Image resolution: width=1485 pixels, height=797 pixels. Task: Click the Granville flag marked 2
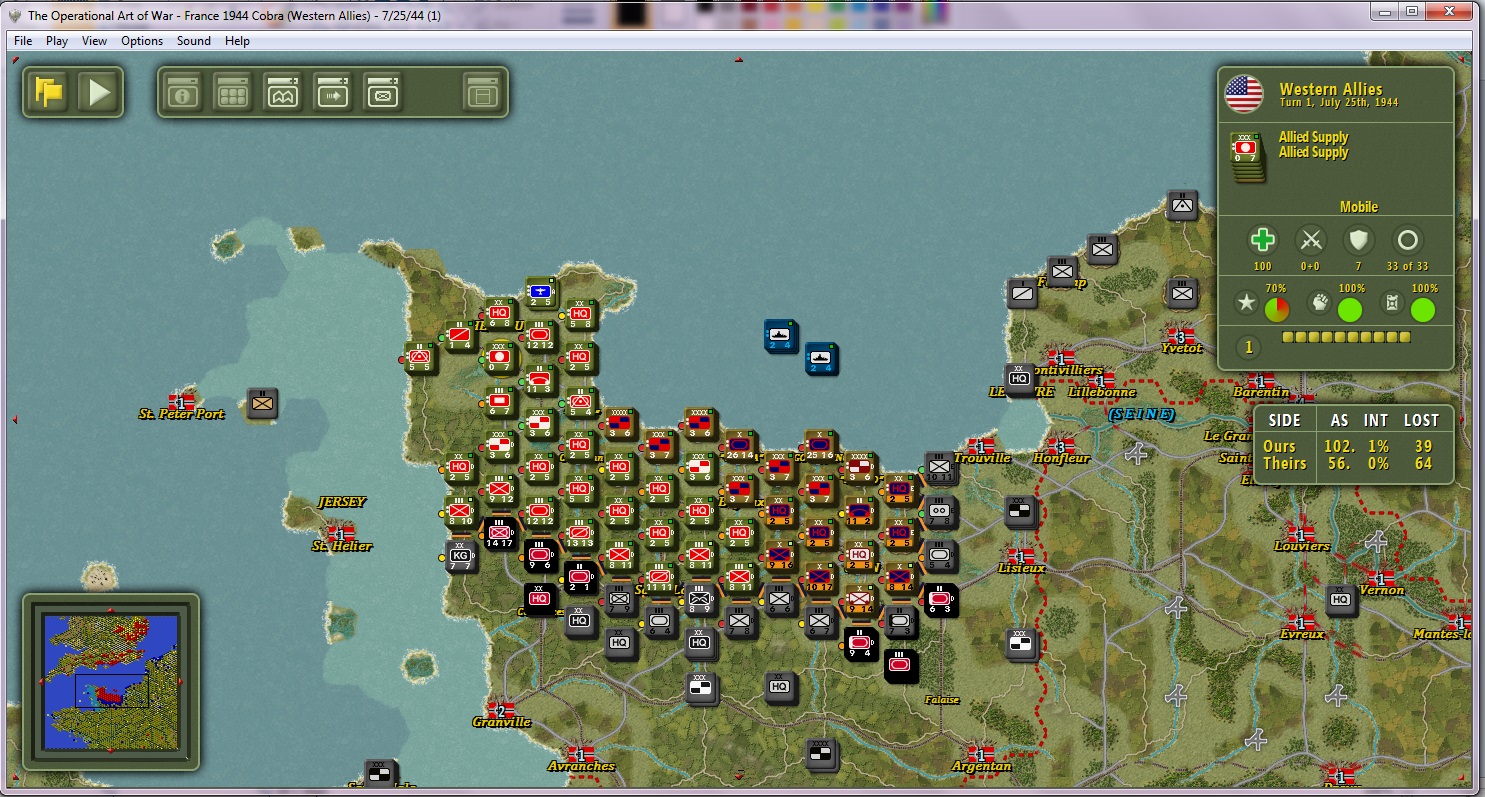coord(501,710)
